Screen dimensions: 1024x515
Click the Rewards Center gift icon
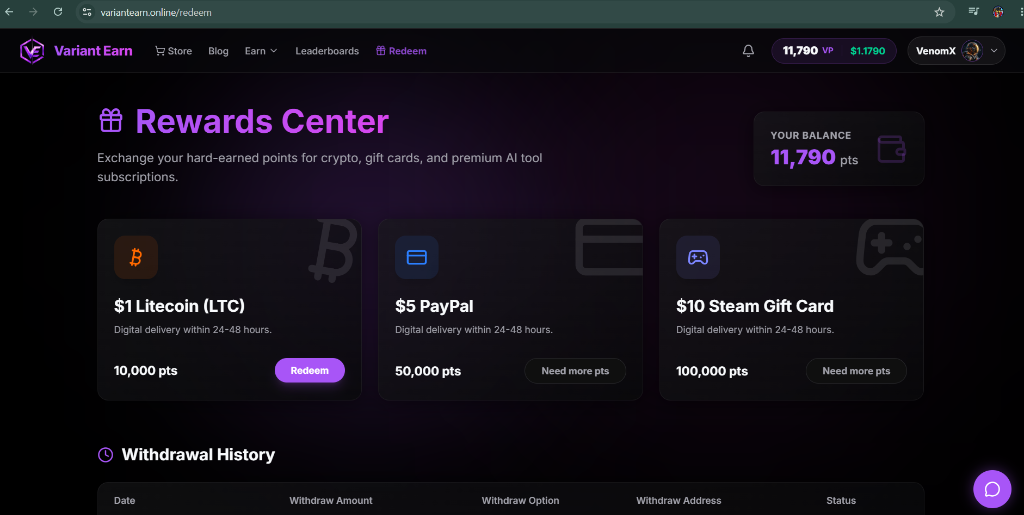pos(111,121)
